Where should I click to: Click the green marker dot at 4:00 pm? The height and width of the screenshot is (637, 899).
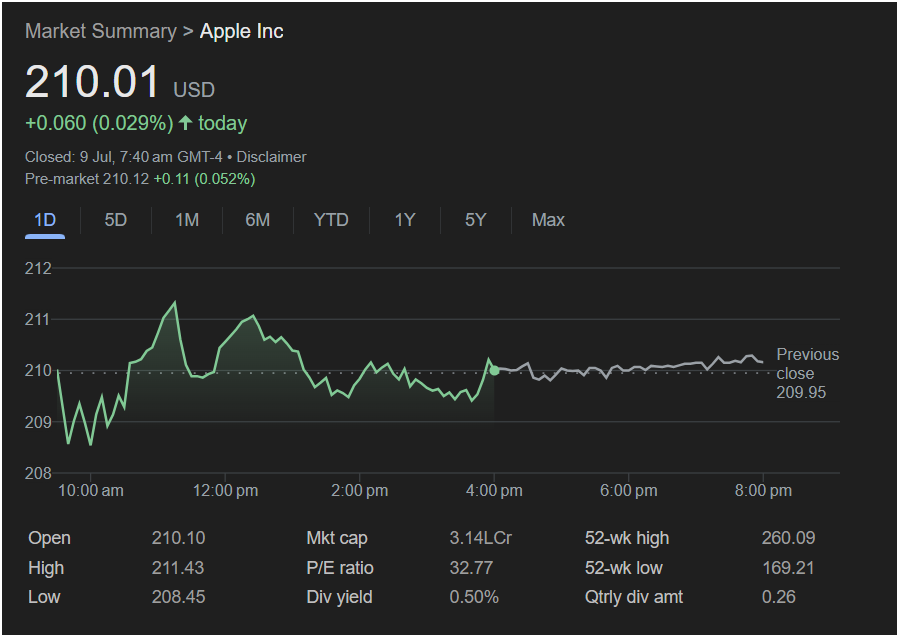(494, 371)
